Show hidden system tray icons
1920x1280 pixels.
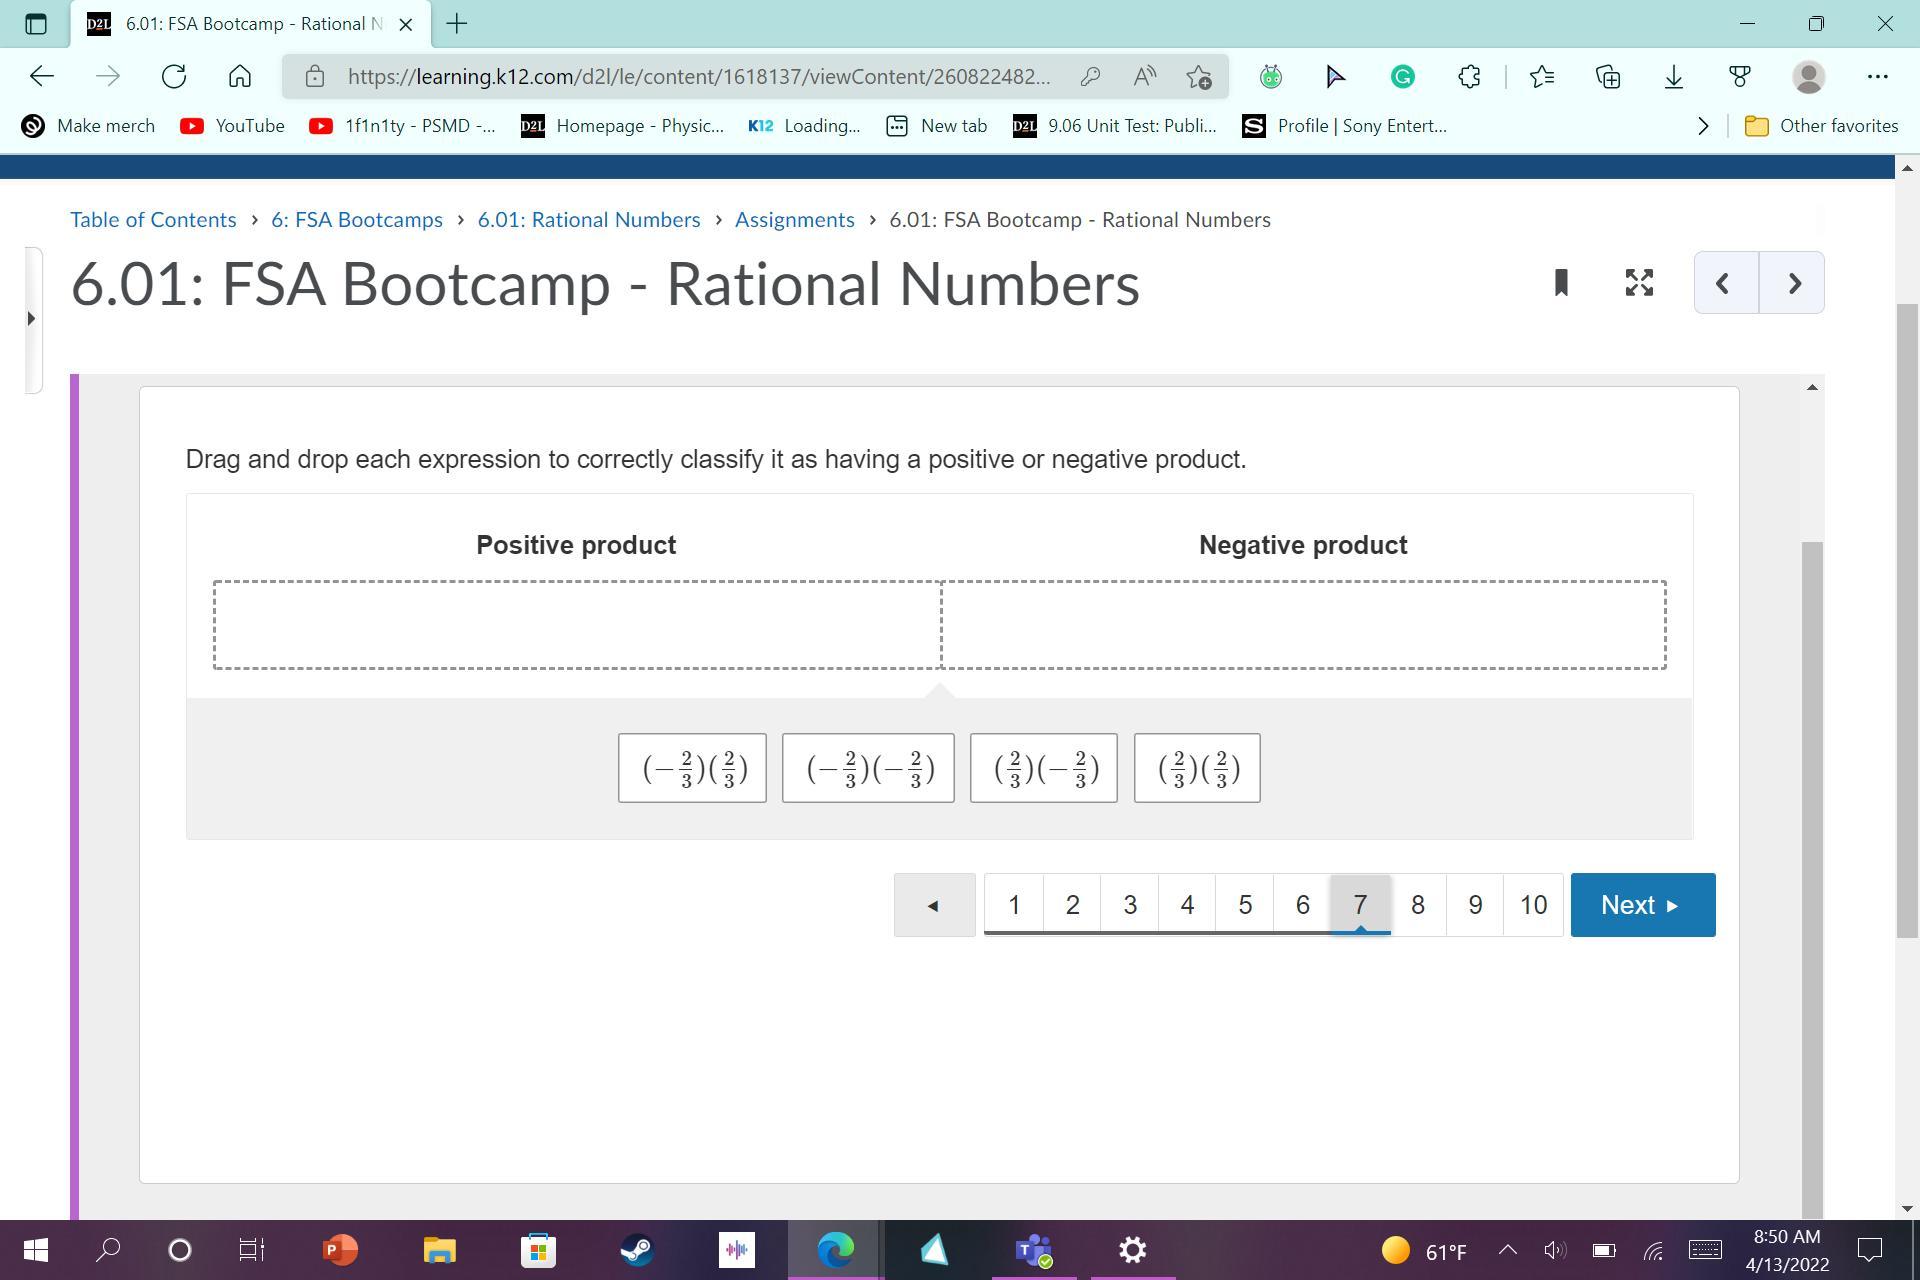click(x=1507, y=1250)
